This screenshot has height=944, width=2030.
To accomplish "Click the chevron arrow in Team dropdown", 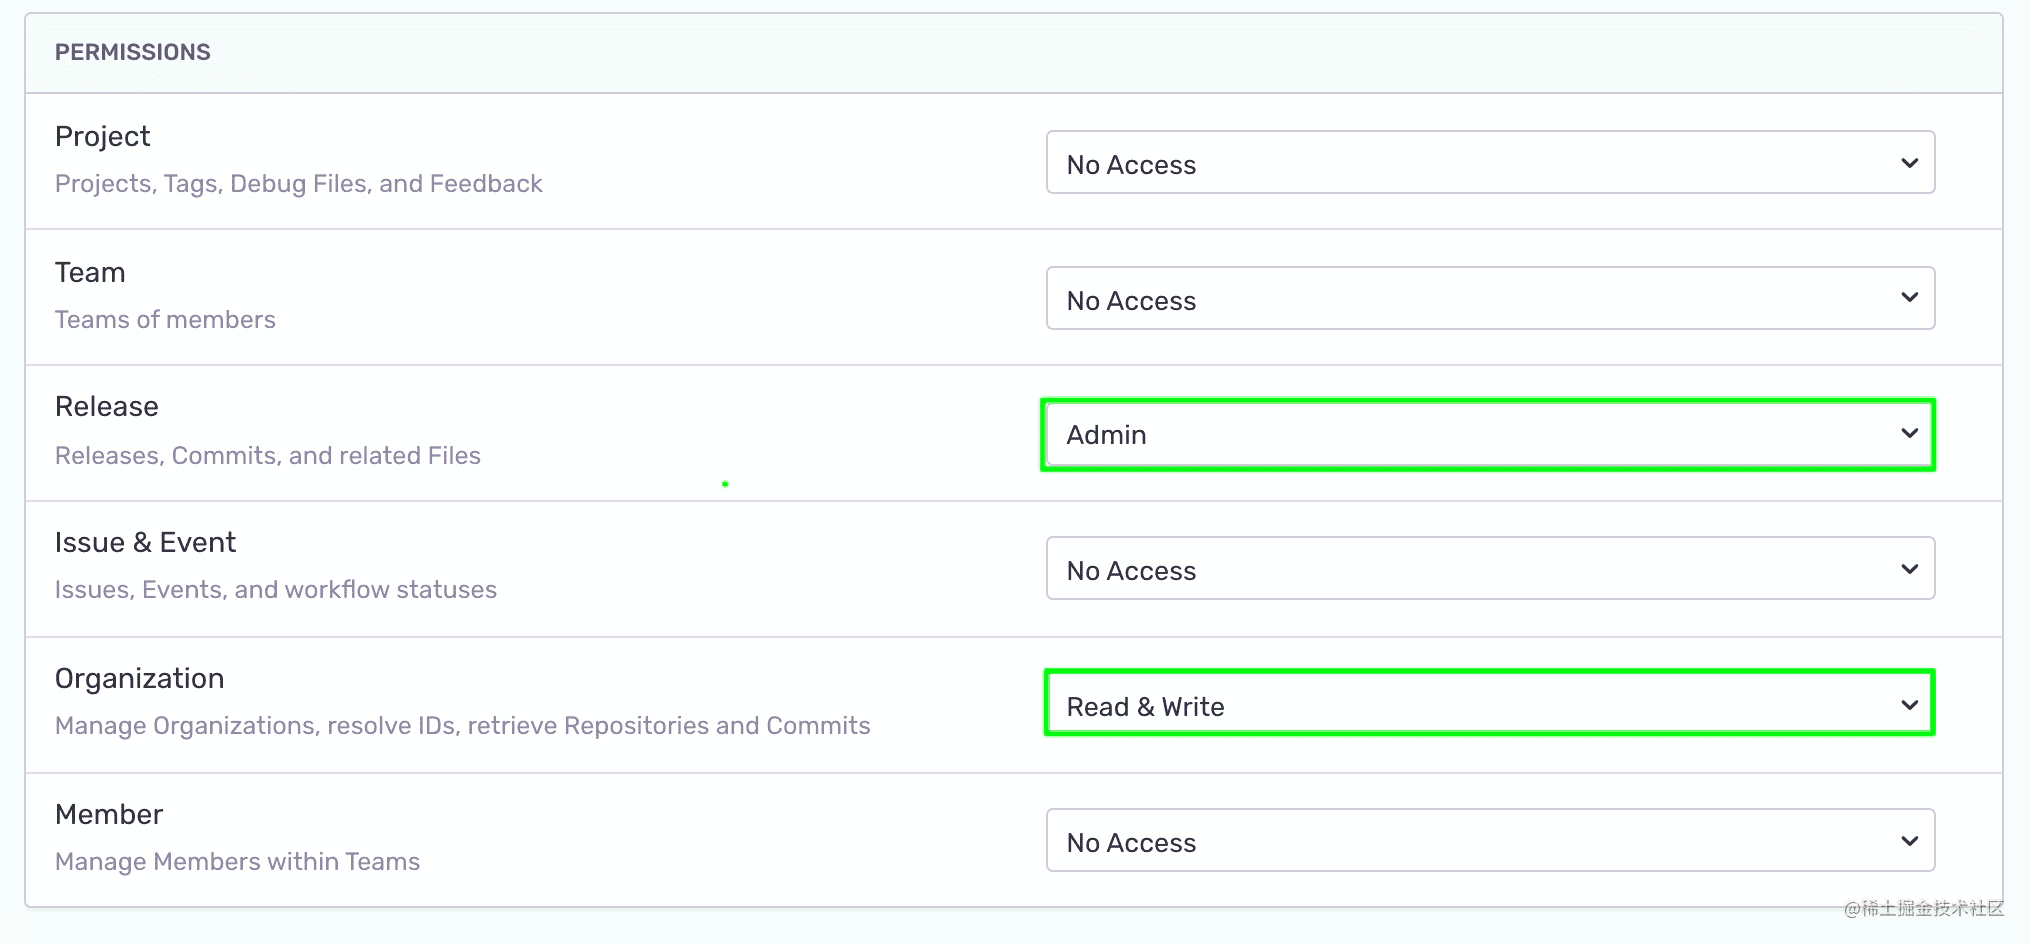I will (1909, 298).
